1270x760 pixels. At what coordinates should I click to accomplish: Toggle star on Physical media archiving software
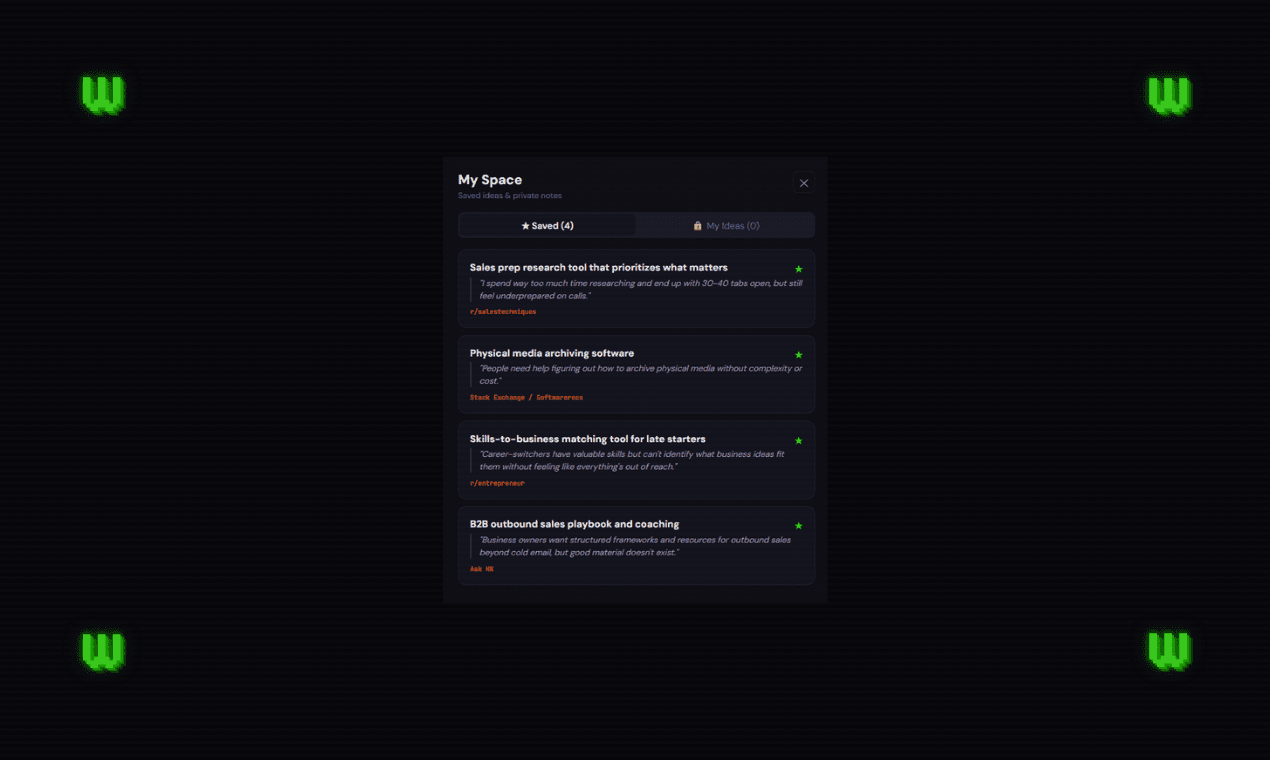click(x=798, y=355)
